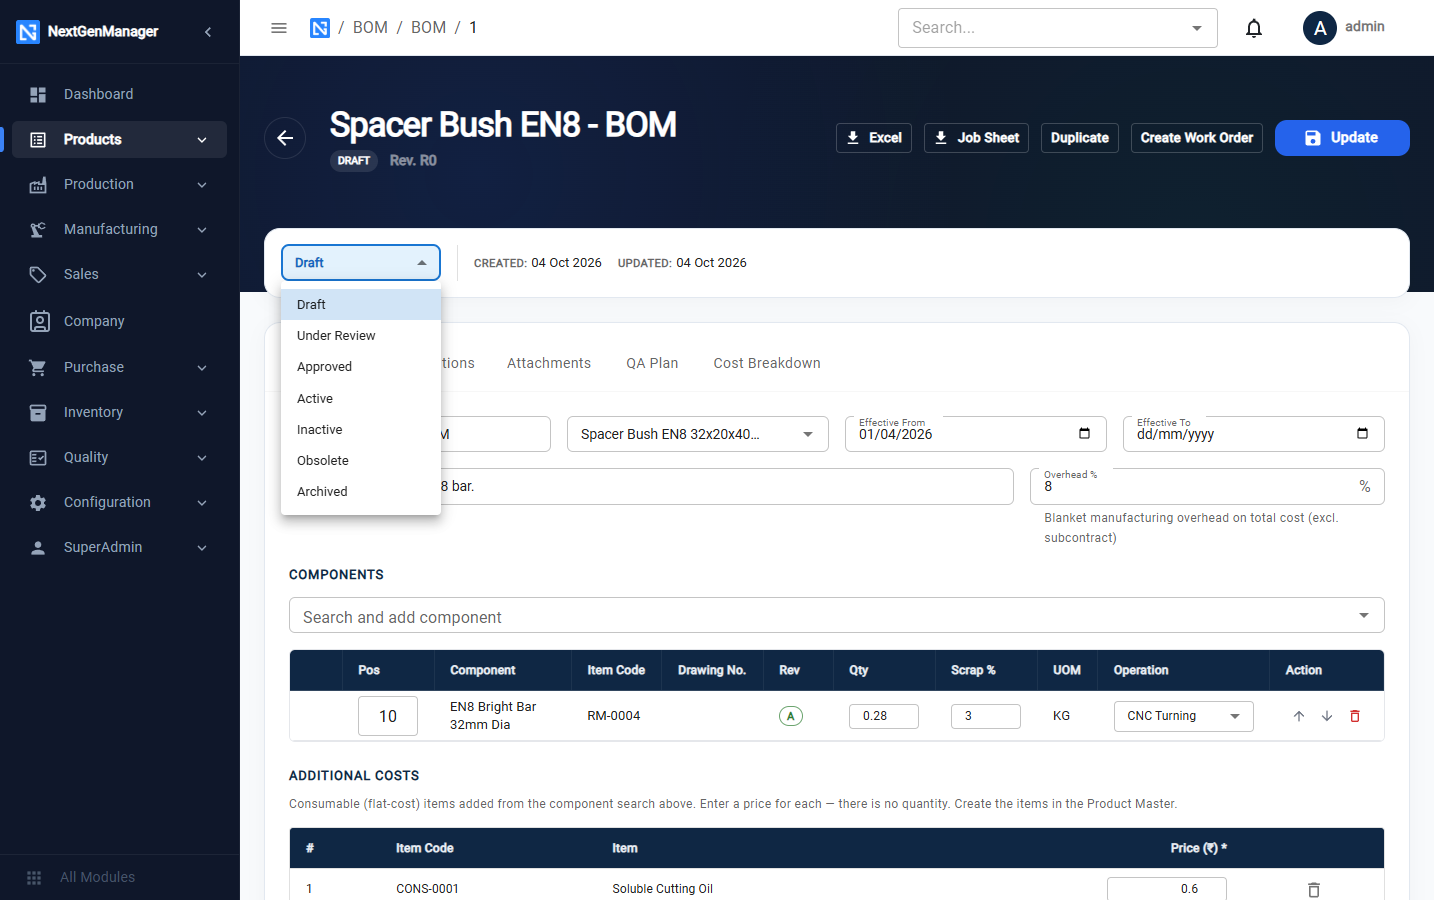This screenshot has width=1440, height=900.
Task: Open the Effective From calendar picker
Action: tap(1084, 433)
